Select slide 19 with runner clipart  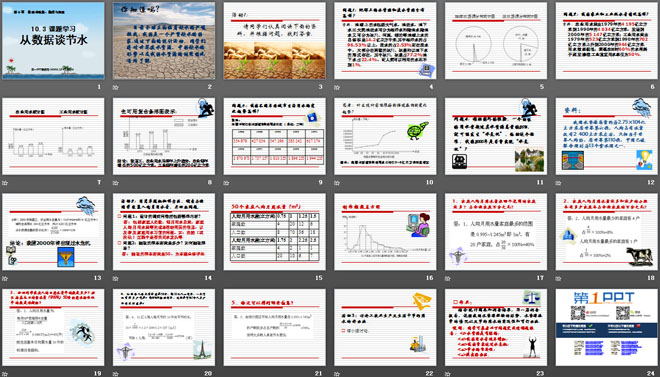(53, 327)
